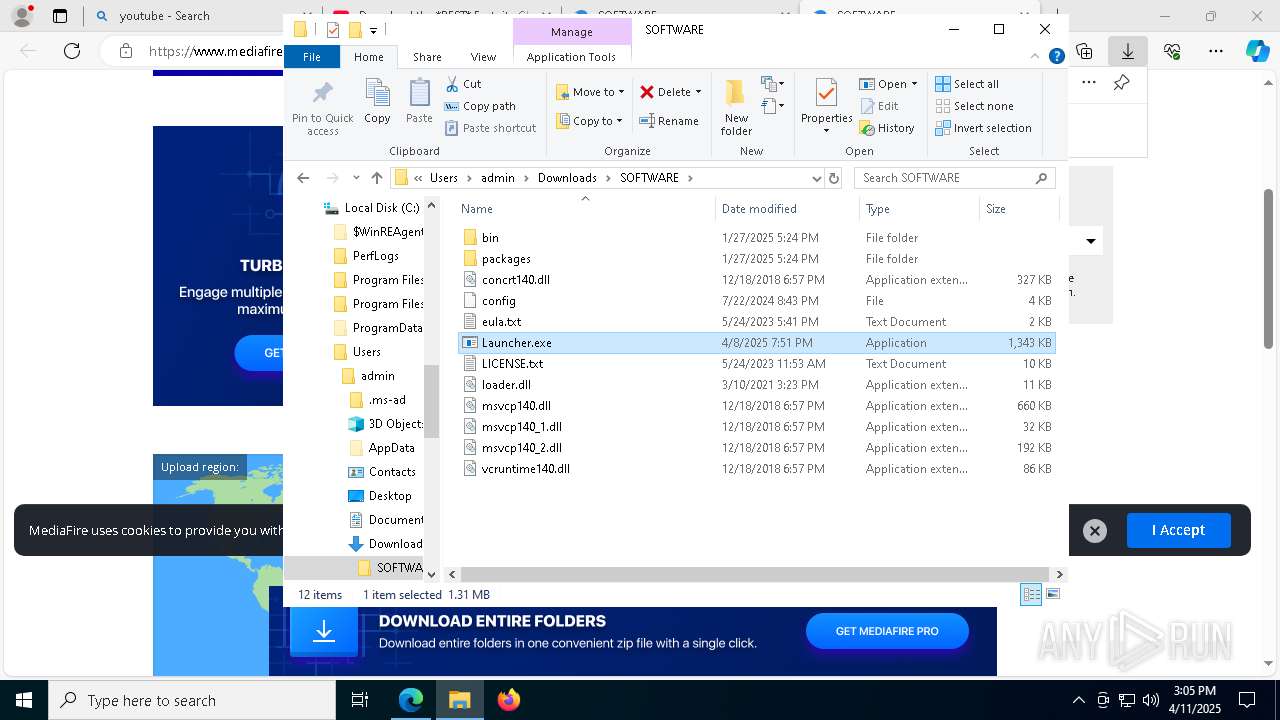Click the horizontal scrollbar in file list
The height and width of the screenshot is (720, 1280).
tap(755, 574)
